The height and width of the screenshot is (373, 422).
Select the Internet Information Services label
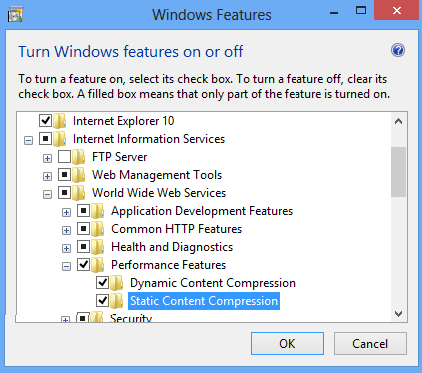coord(149,139)
